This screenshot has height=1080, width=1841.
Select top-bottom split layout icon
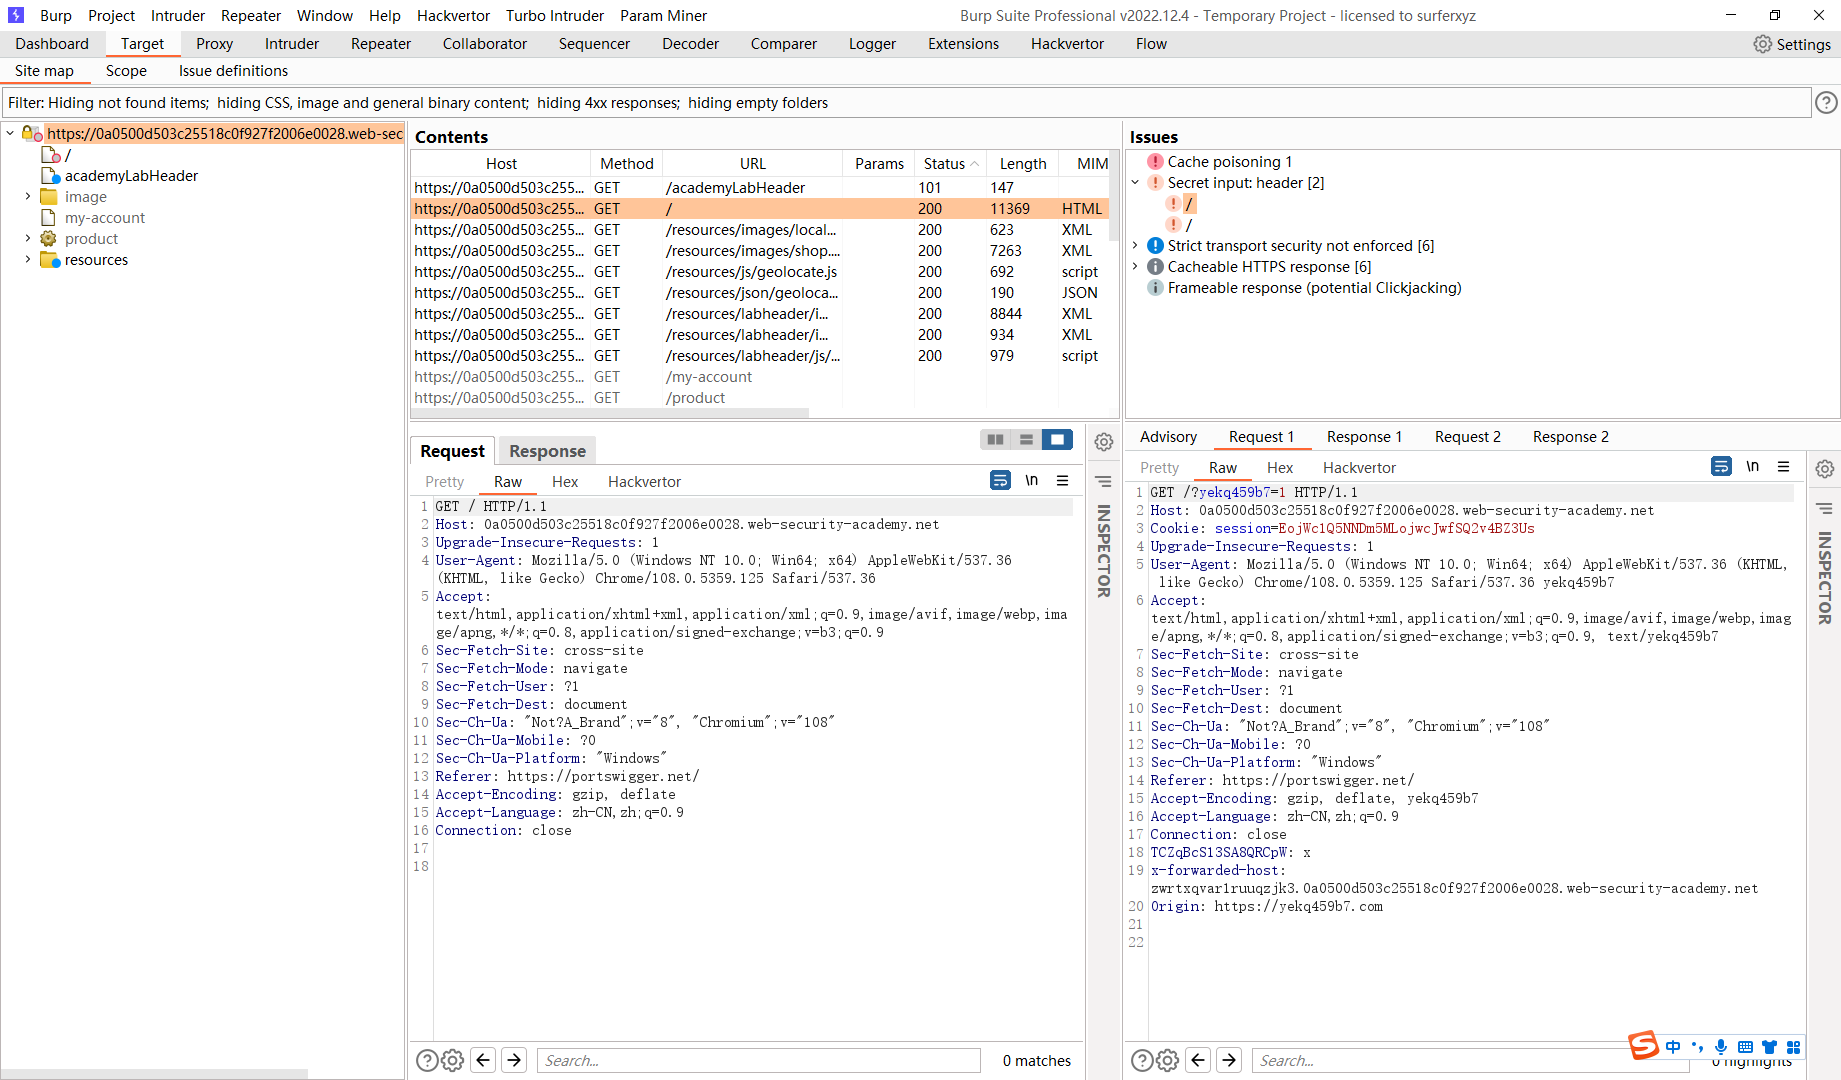[1026, 439]
